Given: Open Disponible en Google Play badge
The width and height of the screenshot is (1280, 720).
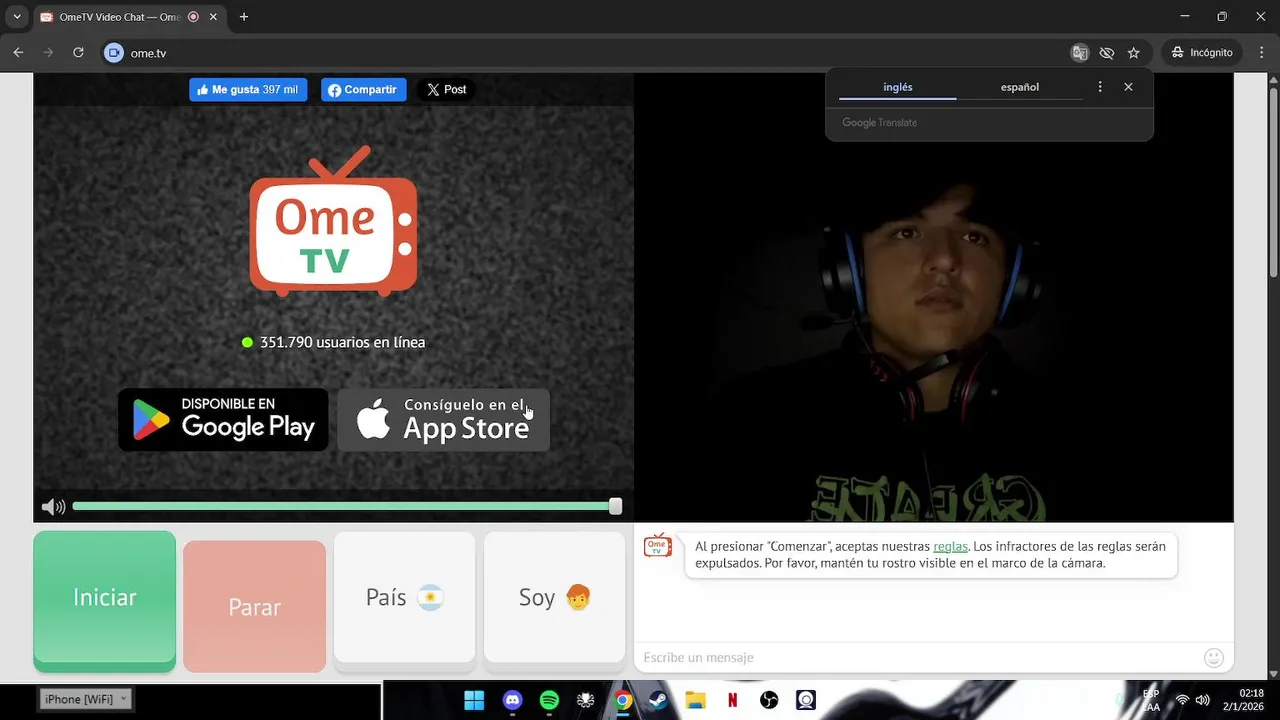Looking at the screenshot, I should (x=223, y=419).
